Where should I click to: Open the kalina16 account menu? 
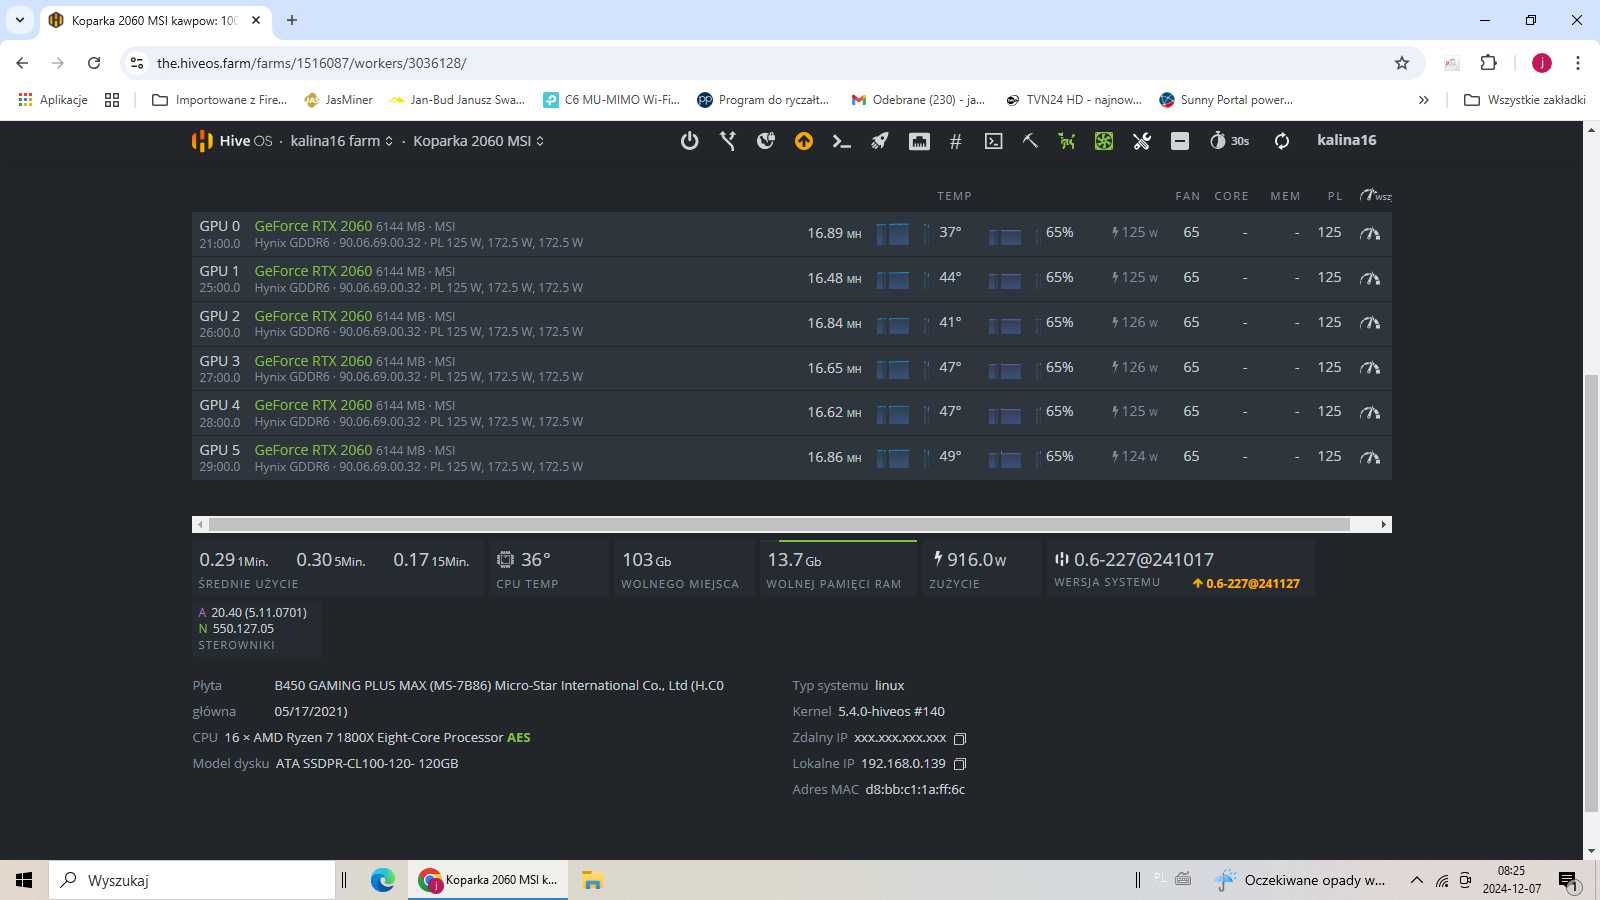pos(1346,140)
